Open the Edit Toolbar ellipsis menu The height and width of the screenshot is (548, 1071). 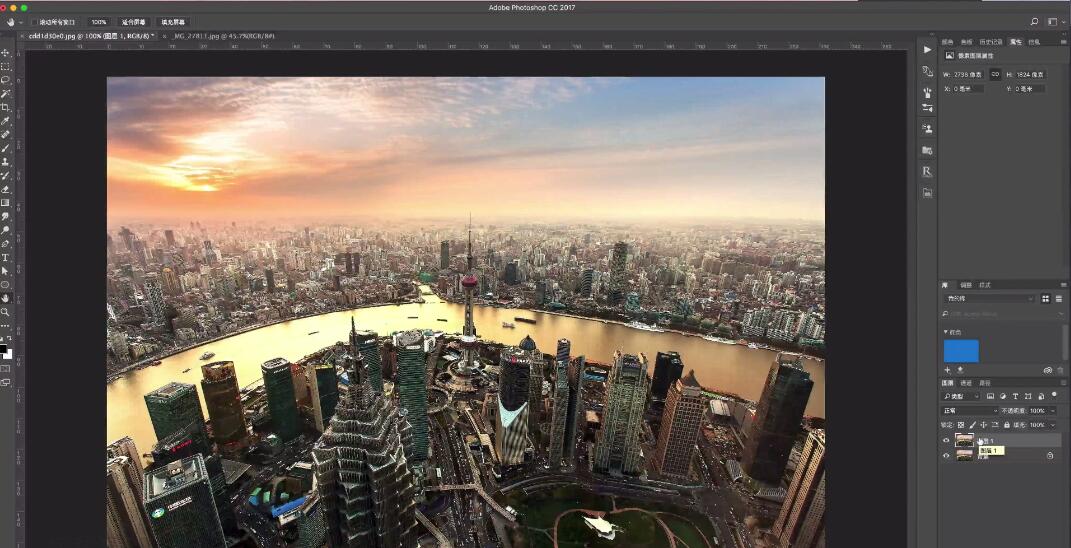pyautogui.click(x=5, y=326)
